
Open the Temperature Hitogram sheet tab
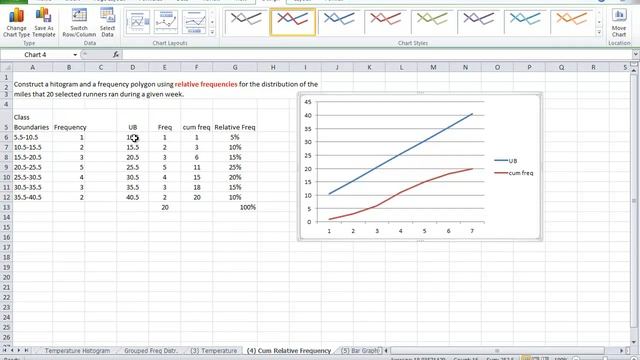point(77,351)
